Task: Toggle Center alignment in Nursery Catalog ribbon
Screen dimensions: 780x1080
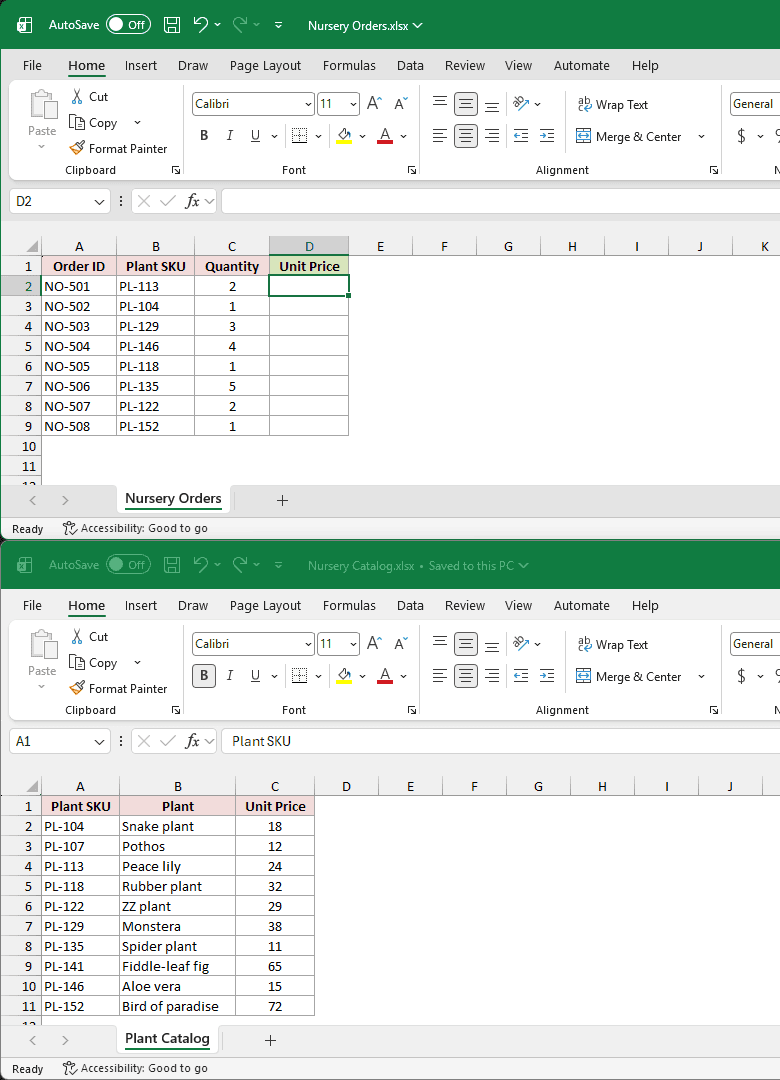Action: 466,676
